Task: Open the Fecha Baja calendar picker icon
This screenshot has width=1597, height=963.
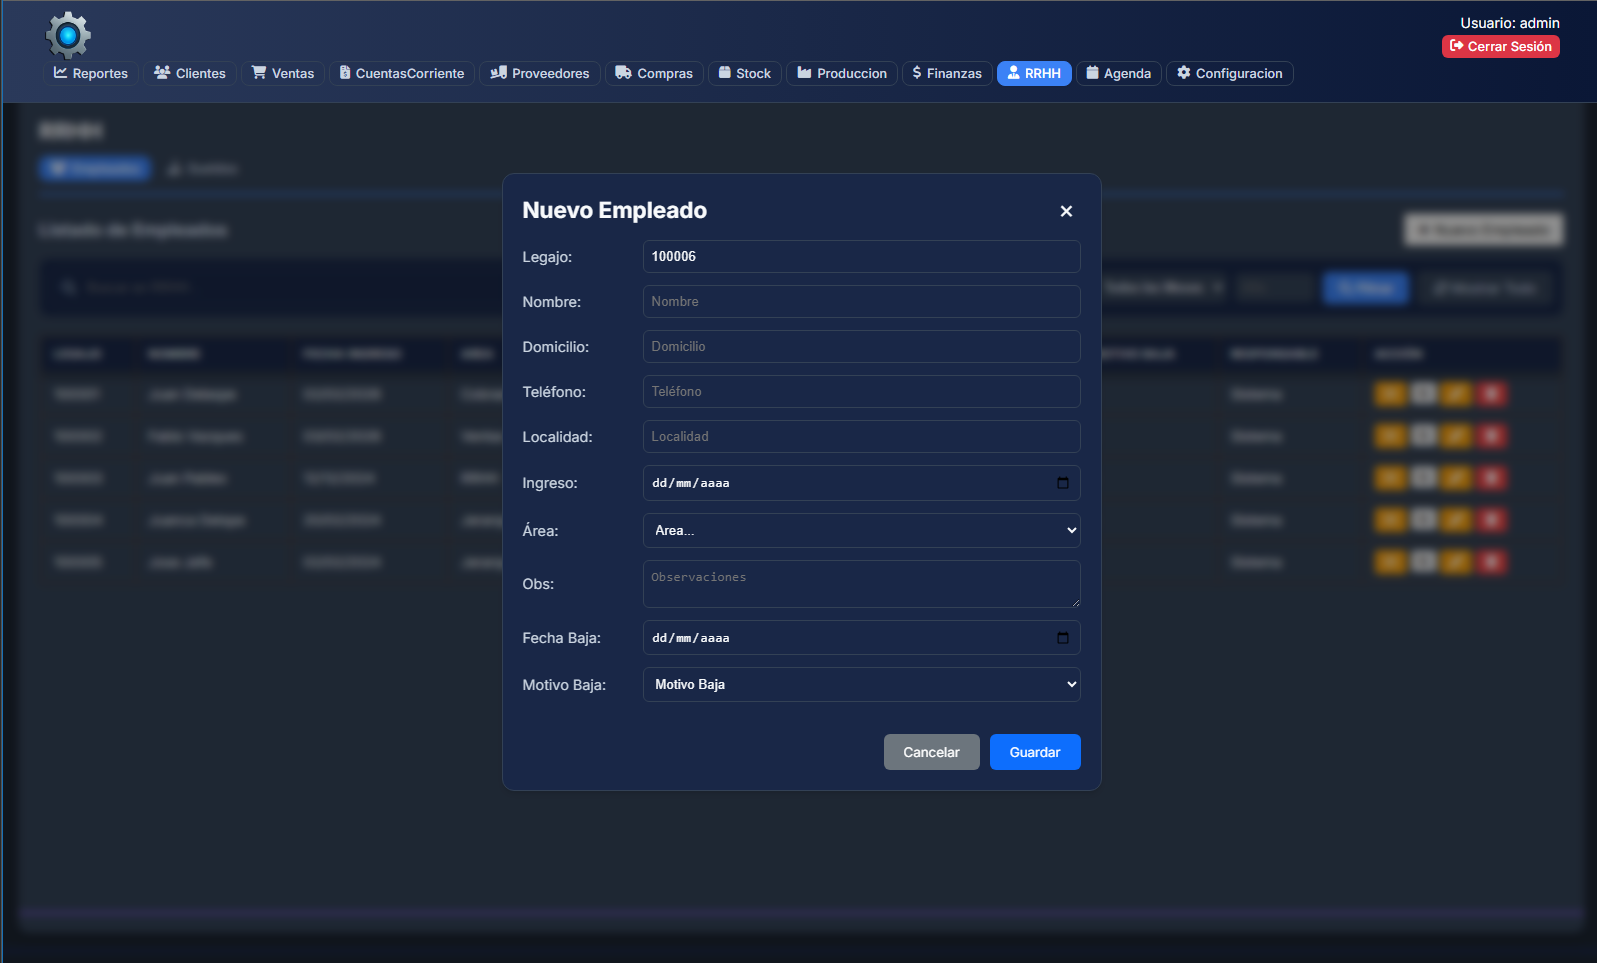Action: point(1063,638)
